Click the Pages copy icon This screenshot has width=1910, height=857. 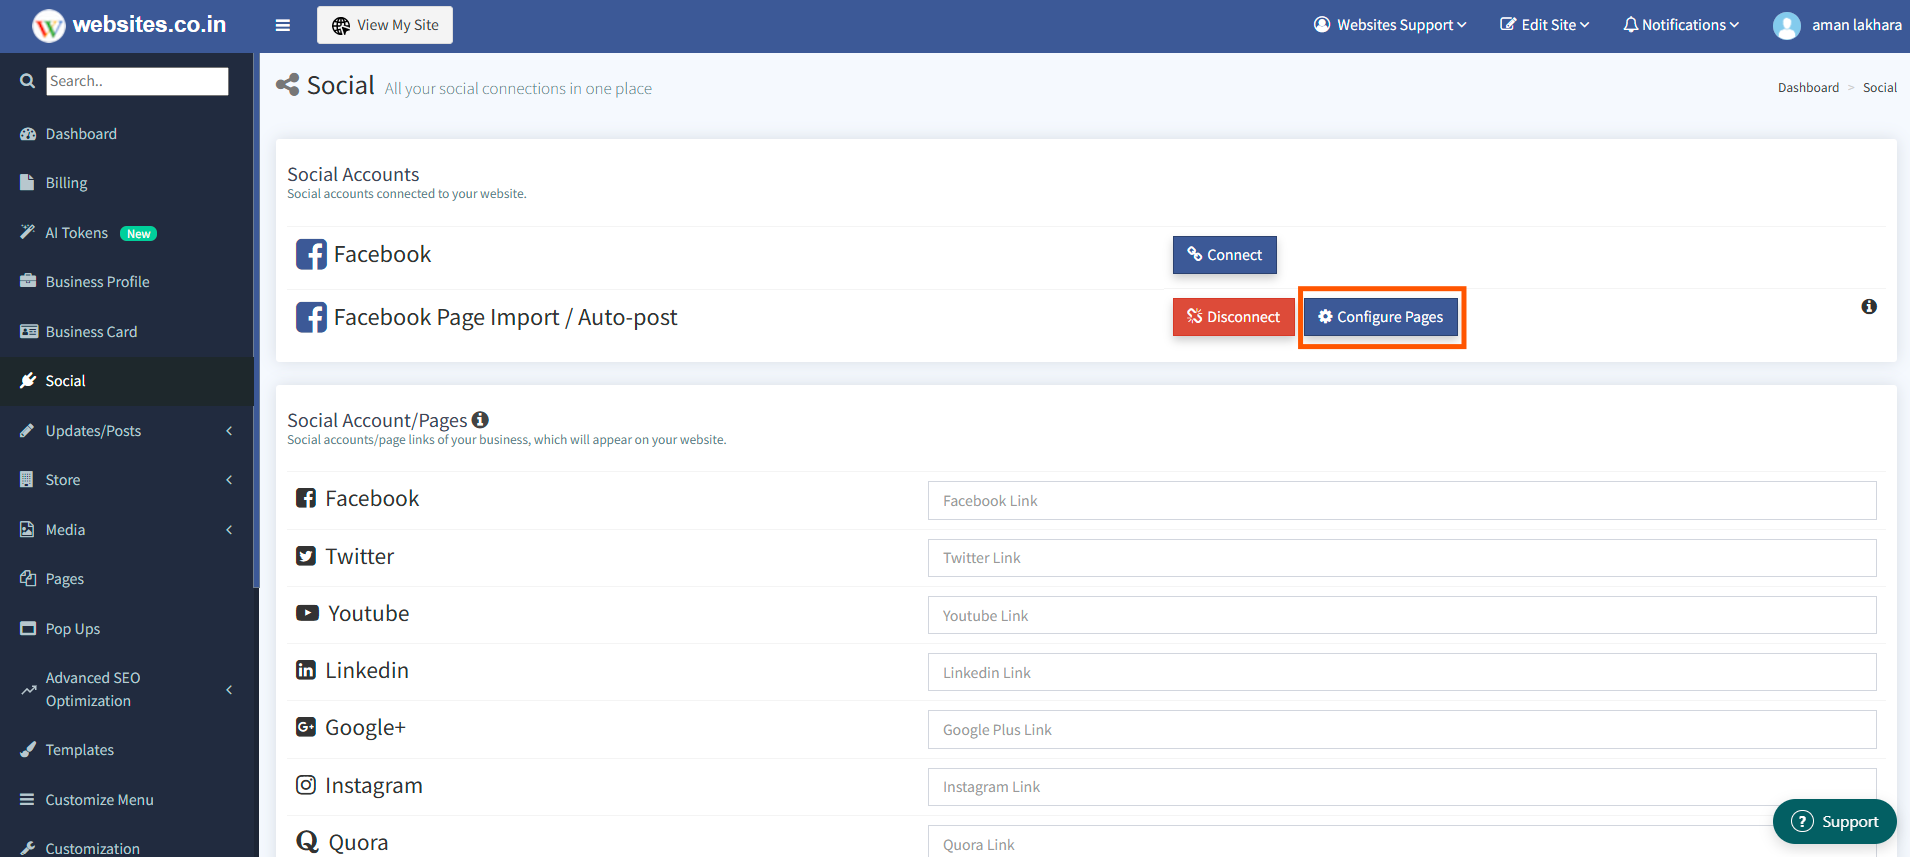click(x=28, y=578)
